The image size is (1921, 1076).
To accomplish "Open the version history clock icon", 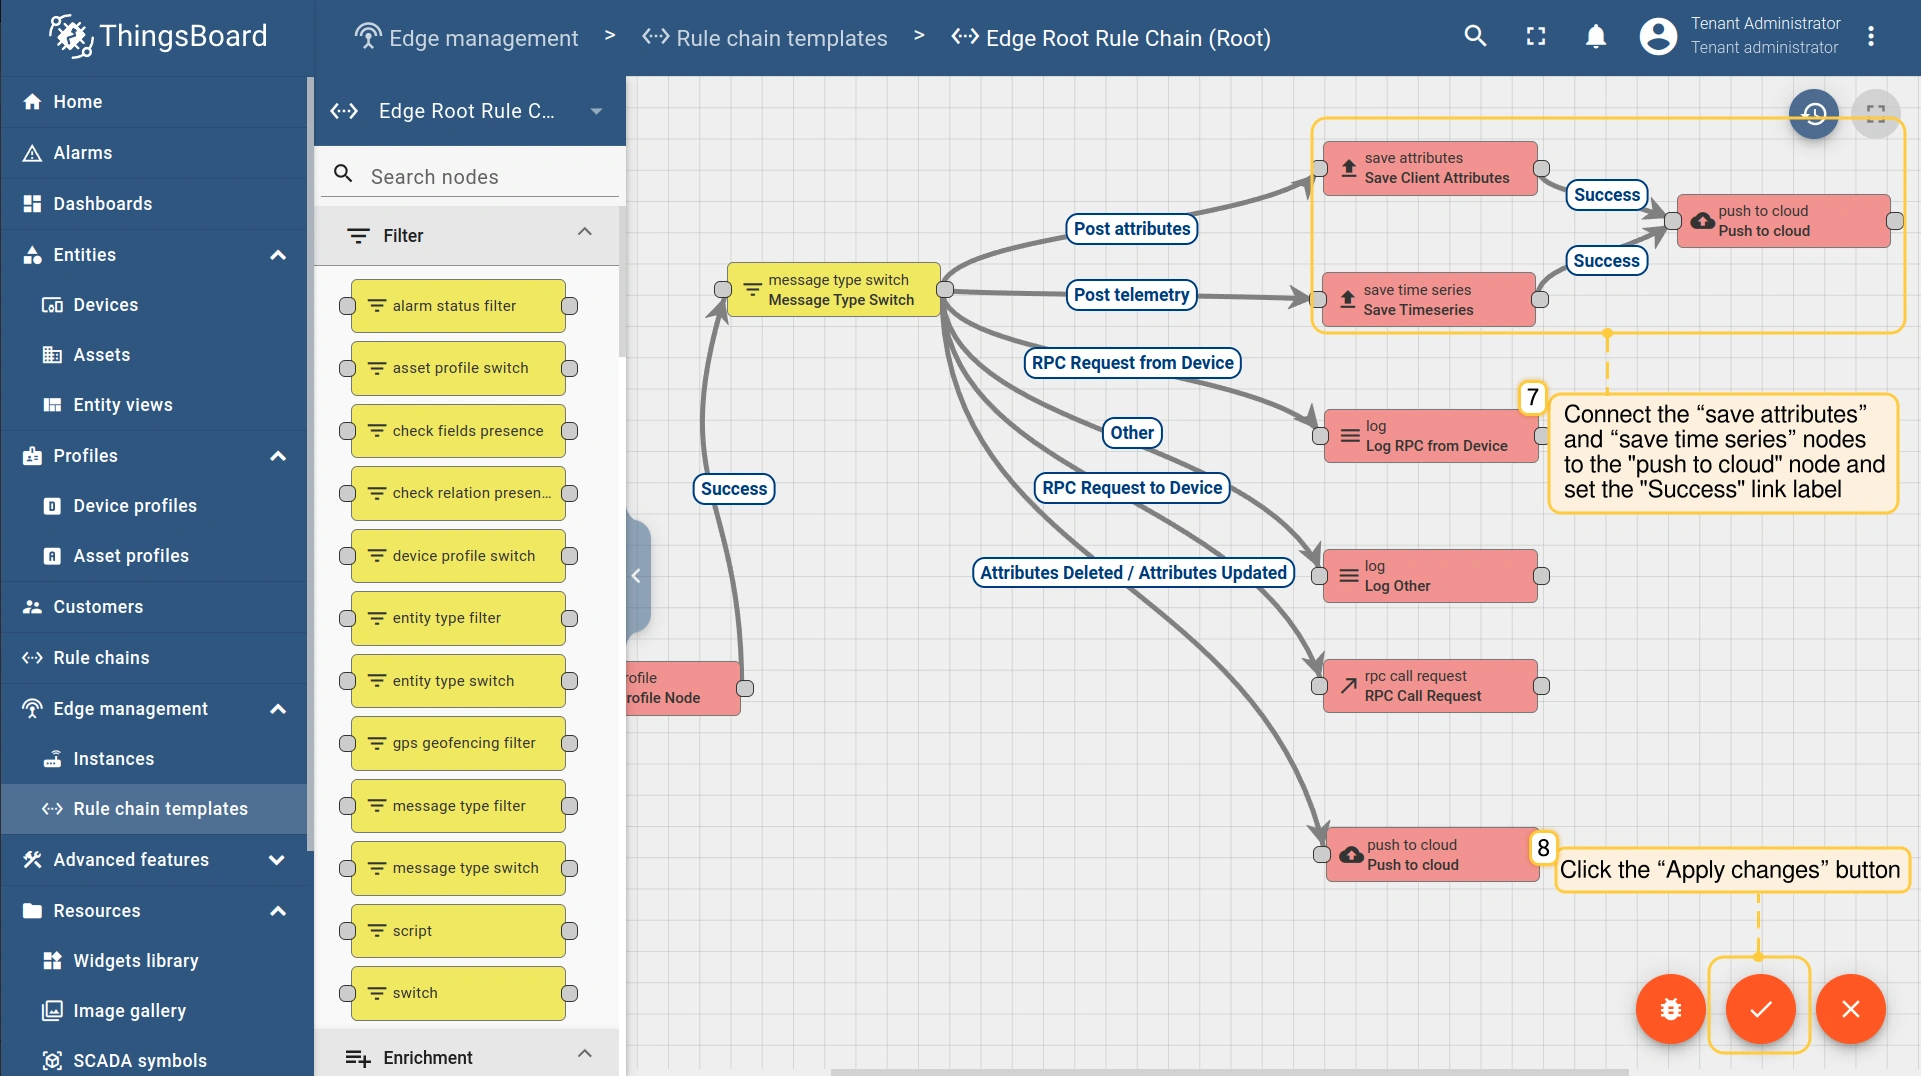I will 1814,115.
